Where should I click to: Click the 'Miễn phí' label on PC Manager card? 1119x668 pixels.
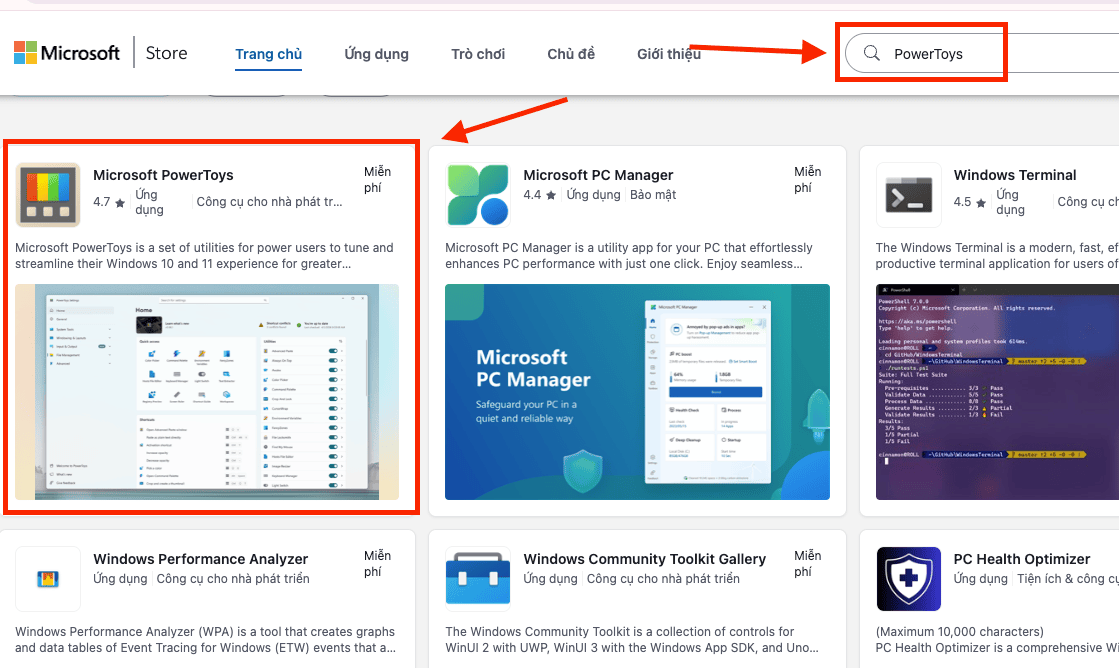coord(808,179)
